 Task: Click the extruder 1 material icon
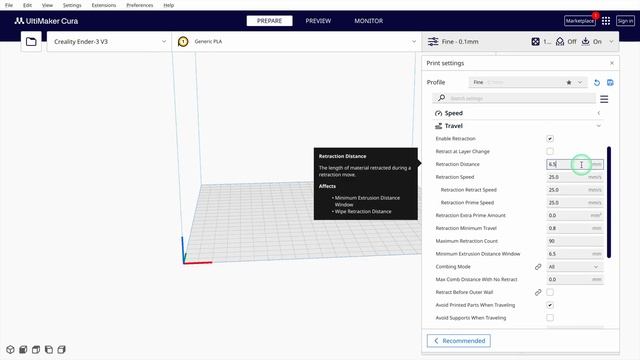pos(183,42)
